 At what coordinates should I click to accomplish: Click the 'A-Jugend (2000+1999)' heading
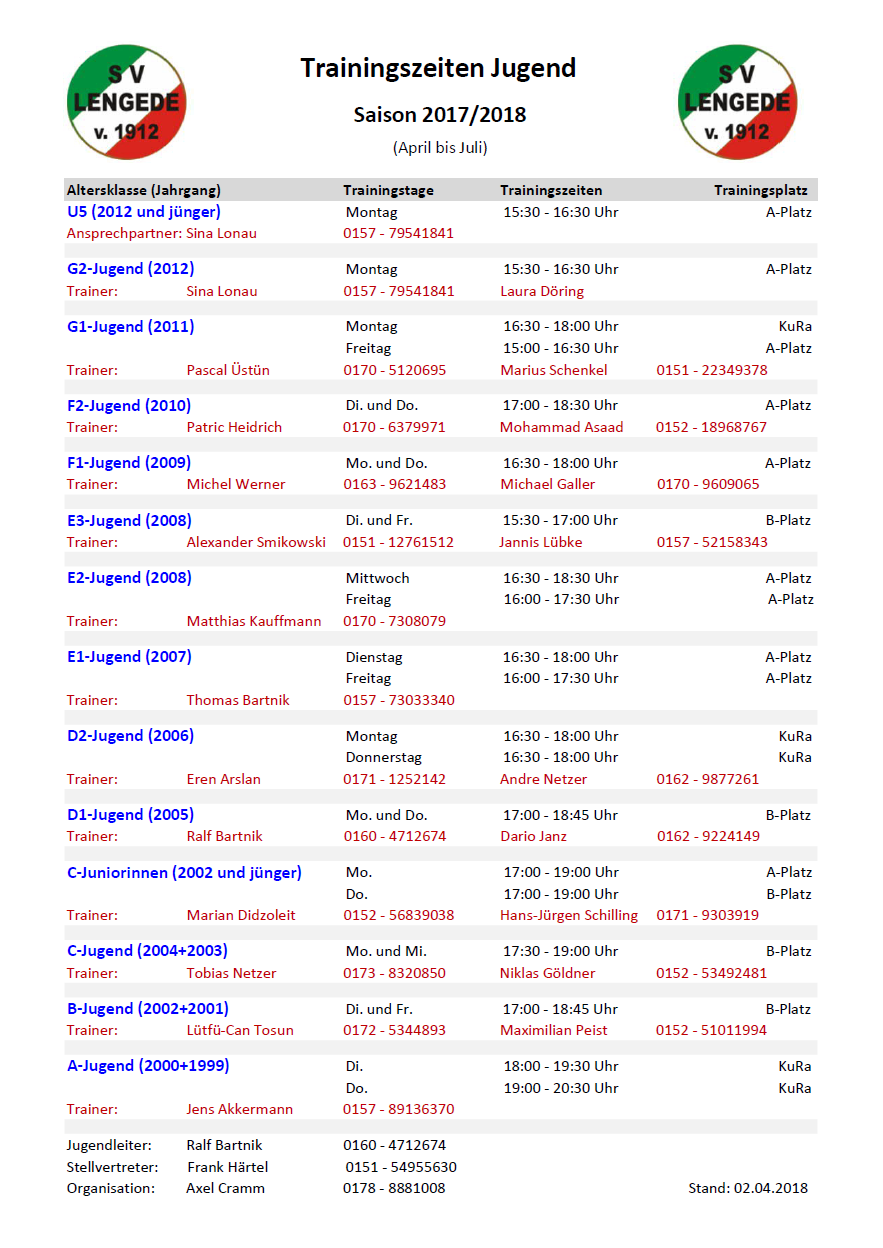coord(148,1066)
